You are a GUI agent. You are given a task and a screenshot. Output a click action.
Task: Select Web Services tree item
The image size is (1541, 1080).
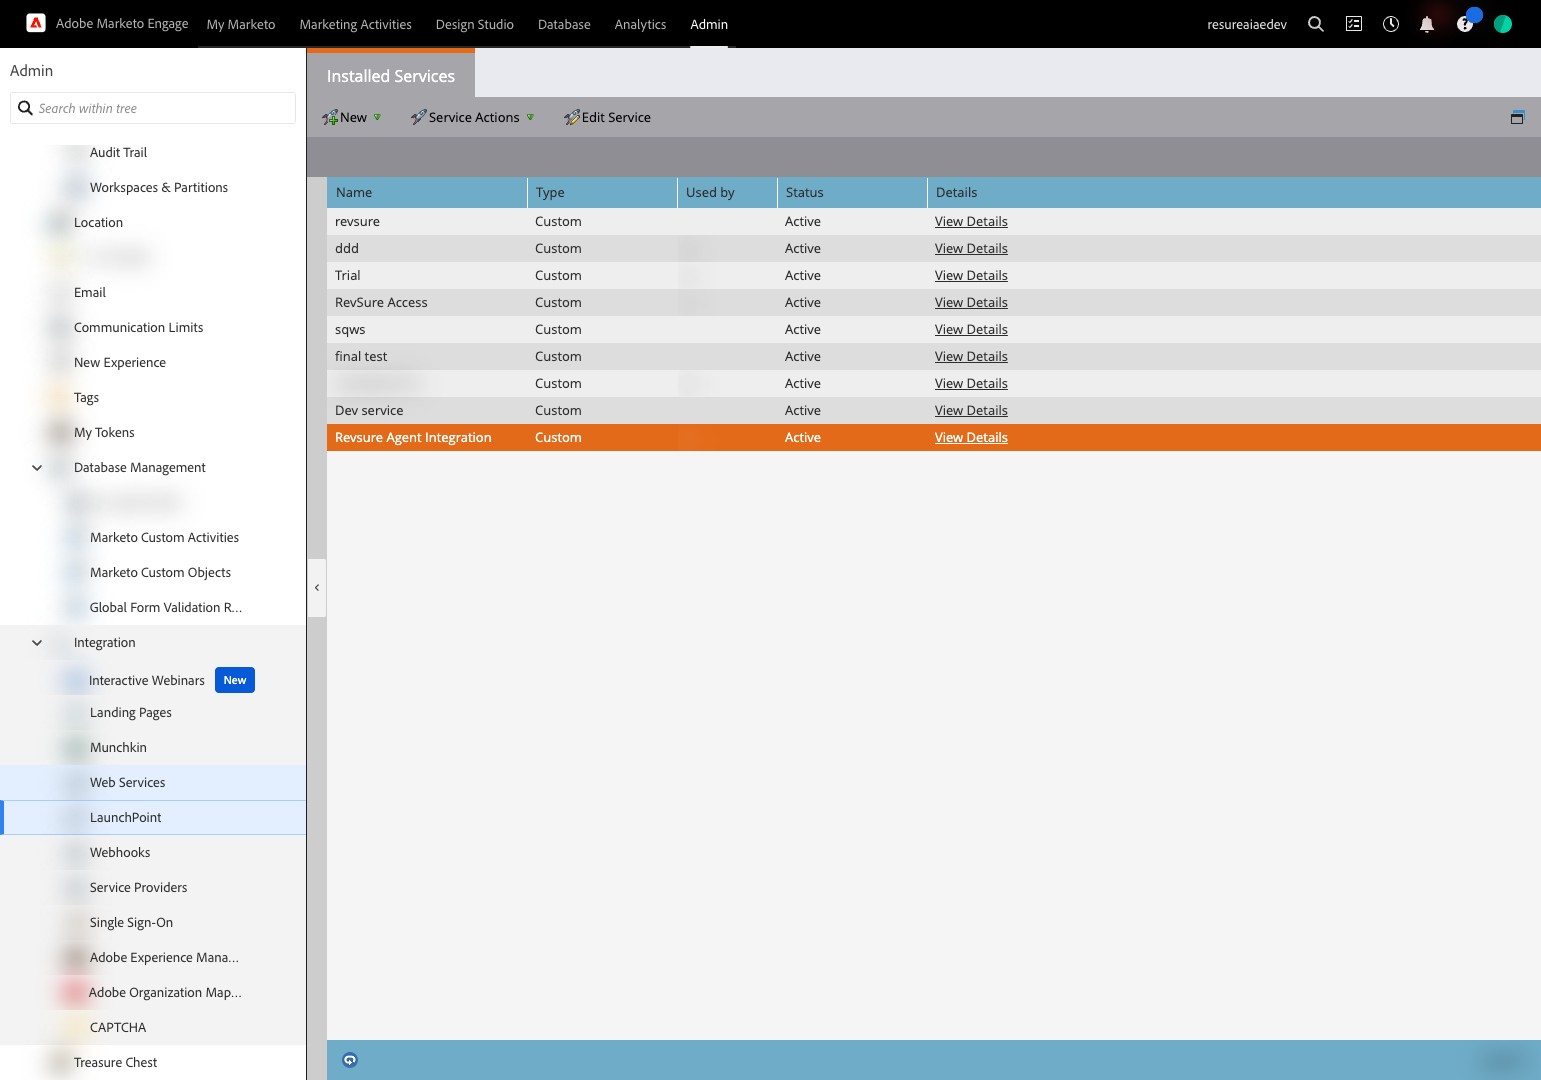click(128, 782)
